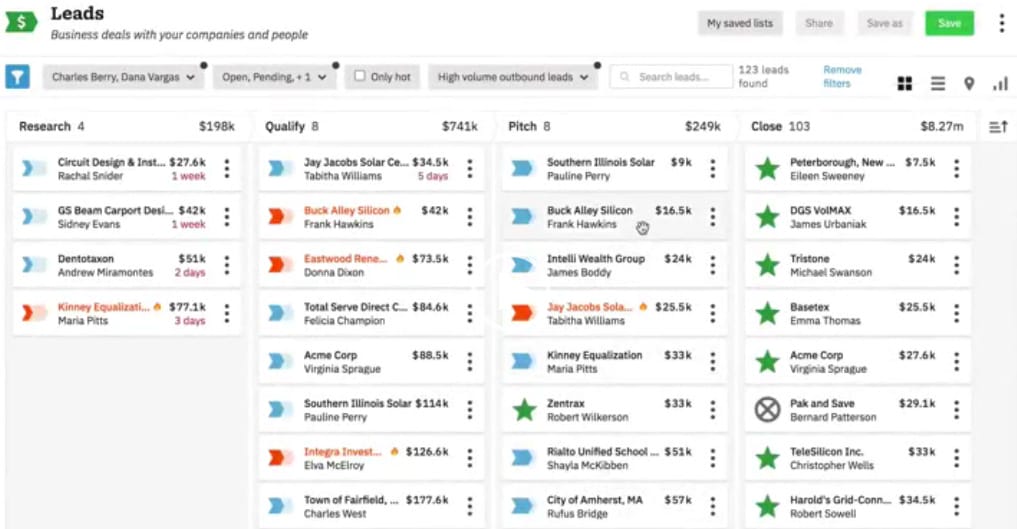Expand the Charles Berry, Dana Vargas owner dropdown

123,77
